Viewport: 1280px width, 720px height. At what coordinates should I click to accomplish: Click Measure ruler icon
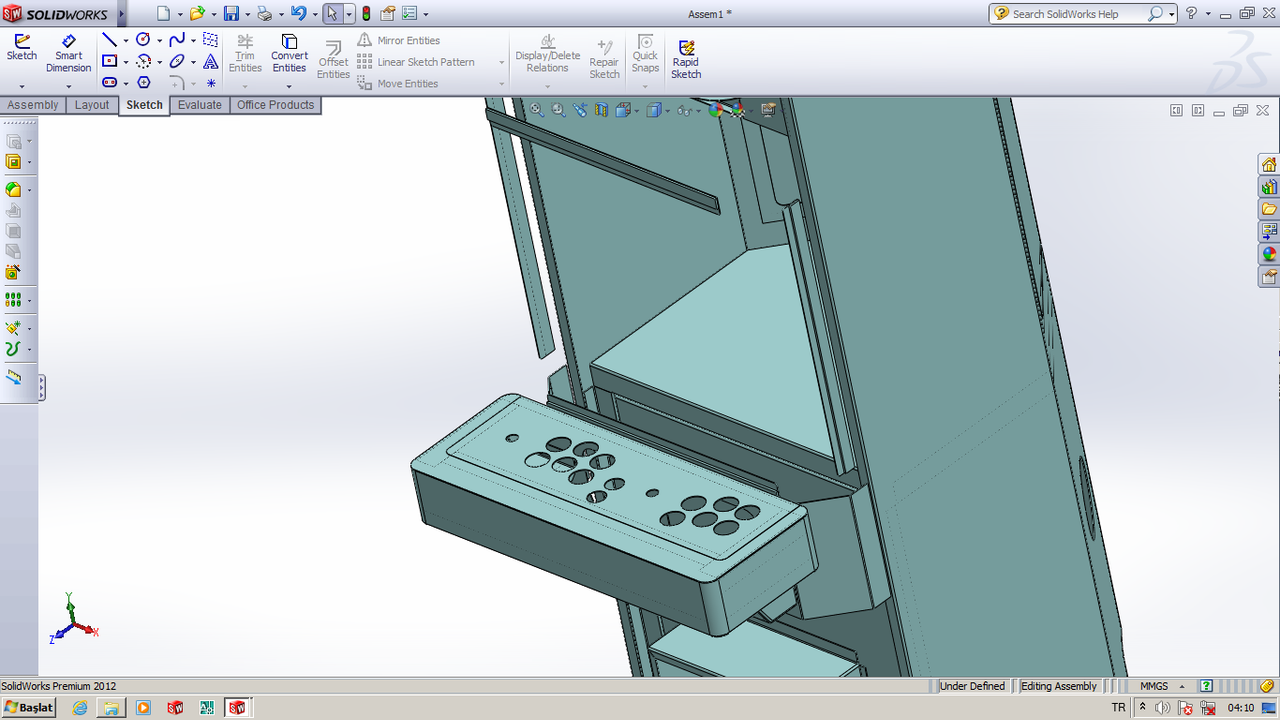(x=13, y=377)
